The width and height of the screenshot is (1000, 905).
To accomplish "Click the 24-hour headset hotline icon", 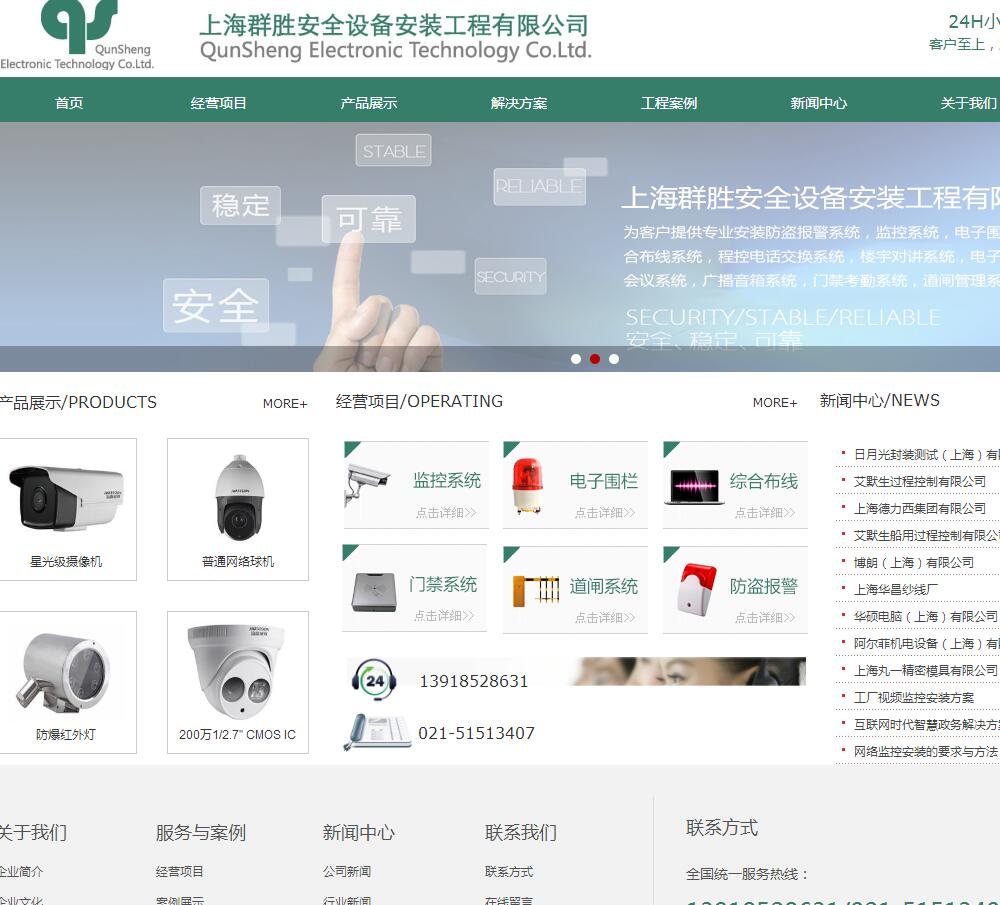I will tap(374, 681).
